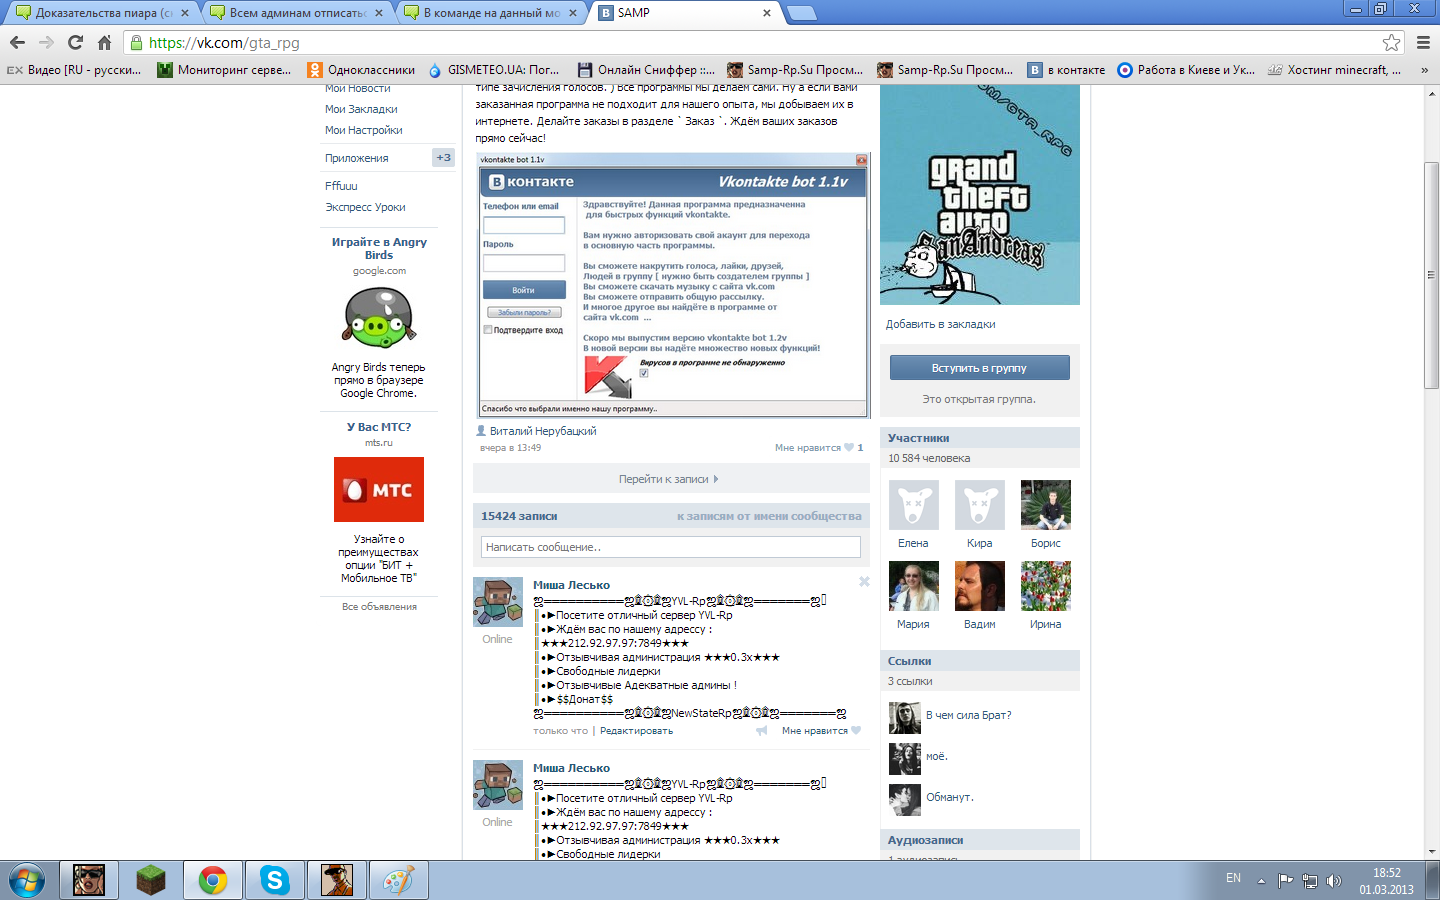Open the Windows Start button

pyautogui.click(x=27, y=881)
